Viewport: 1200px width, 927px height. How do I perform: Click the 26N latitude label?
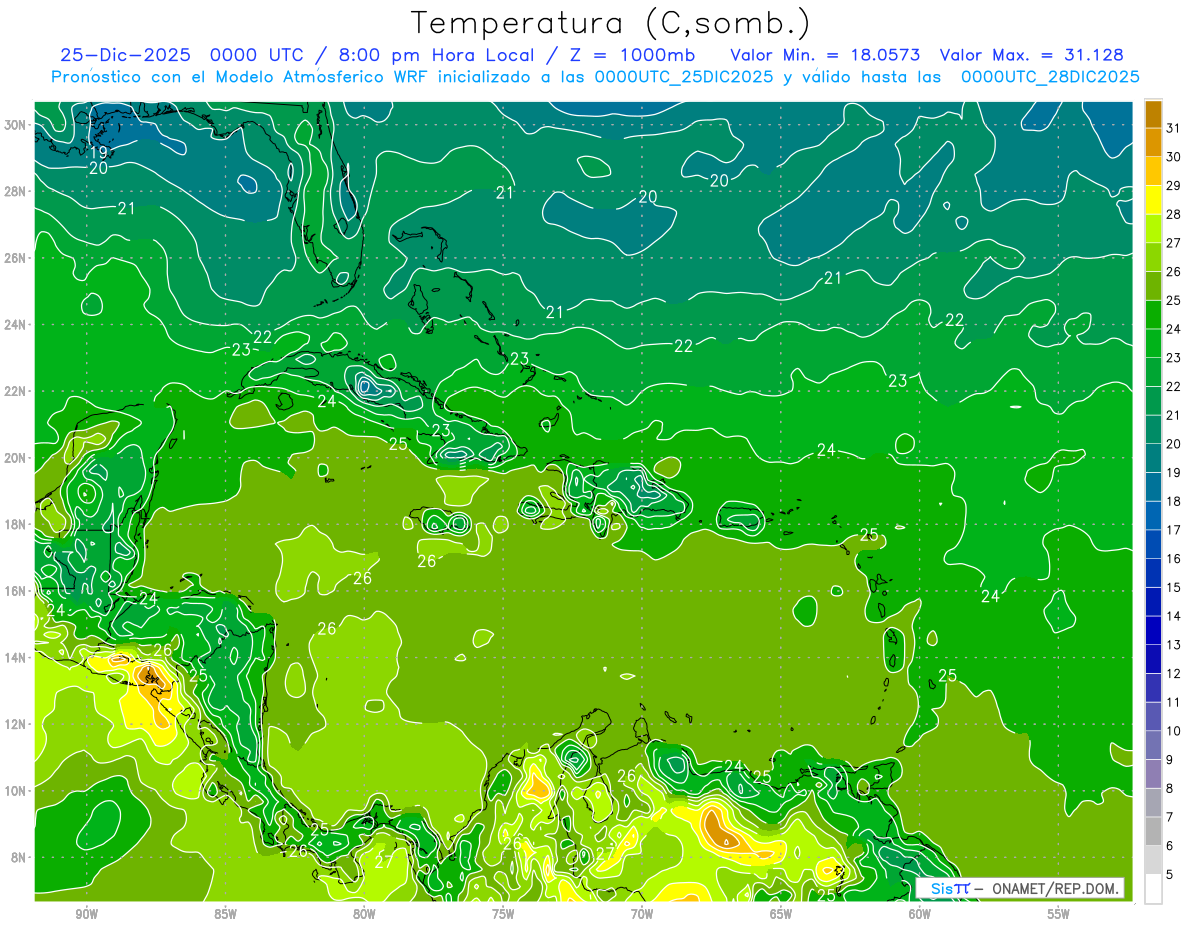coord(17,258)
